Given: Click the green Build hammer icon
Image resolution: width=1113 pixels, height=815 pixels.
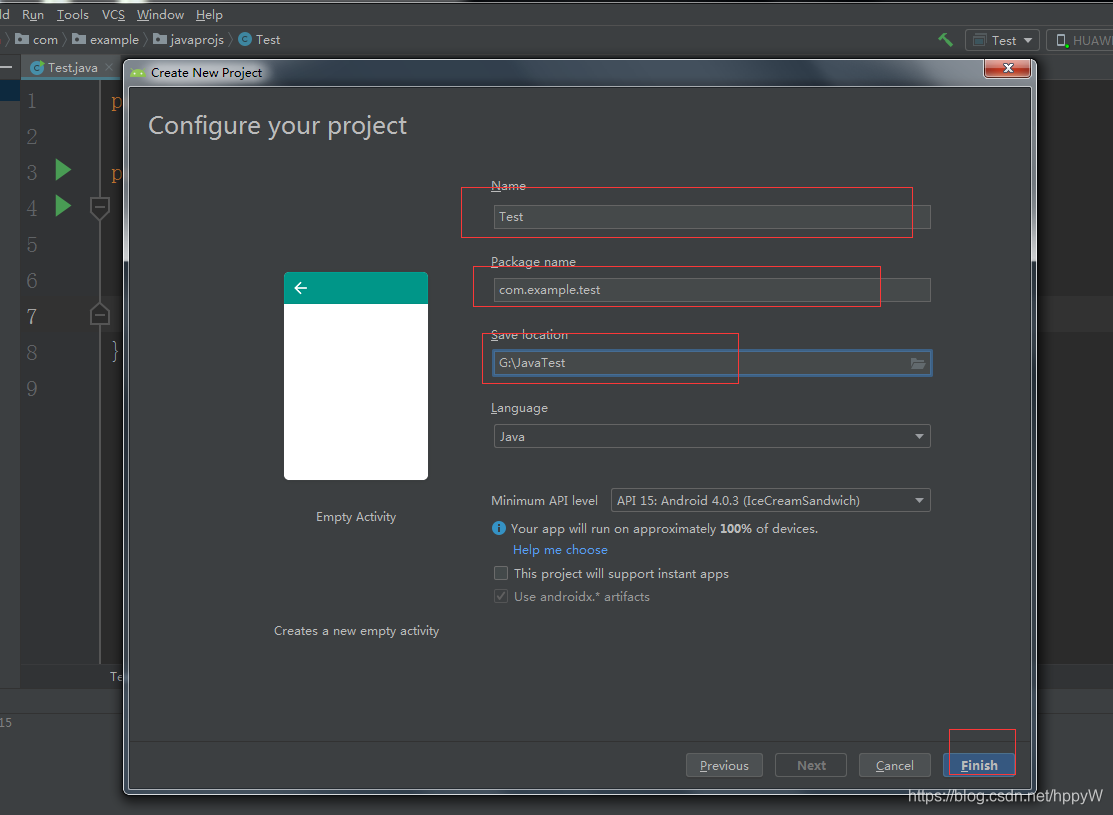Looking at the screenshot, I should tap(945, 40).
